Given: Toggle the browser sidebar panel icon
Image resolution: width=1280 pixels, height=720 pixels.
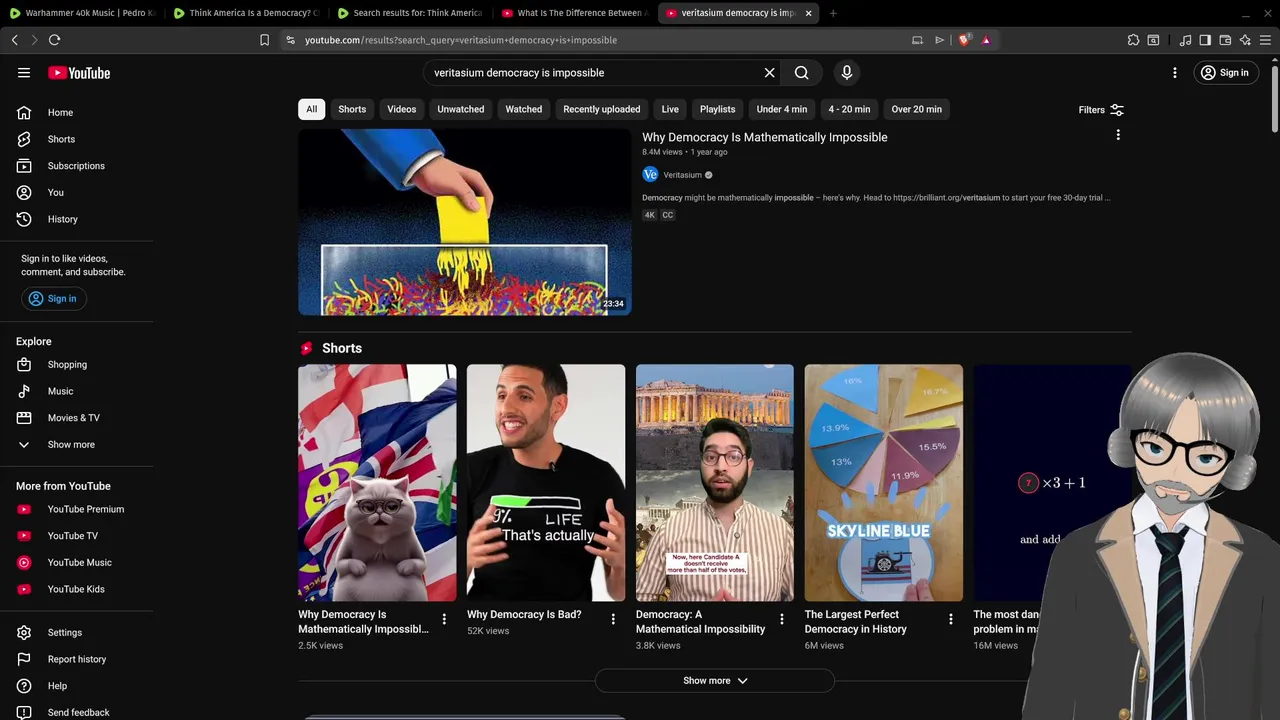Looking at the screenshot, I should click(1205, 40).
